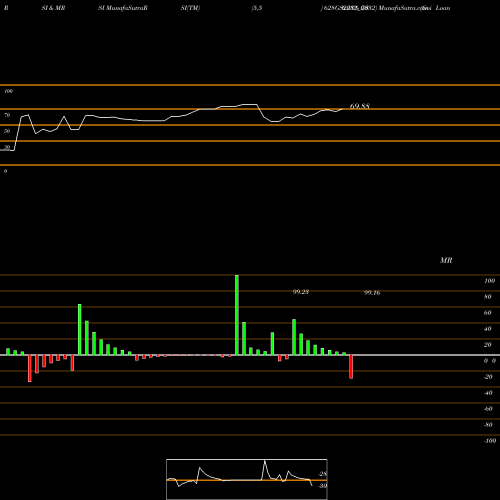Click the -40 label on the MR axis
The height and width of the screenshot is (500, 500).
488,393
